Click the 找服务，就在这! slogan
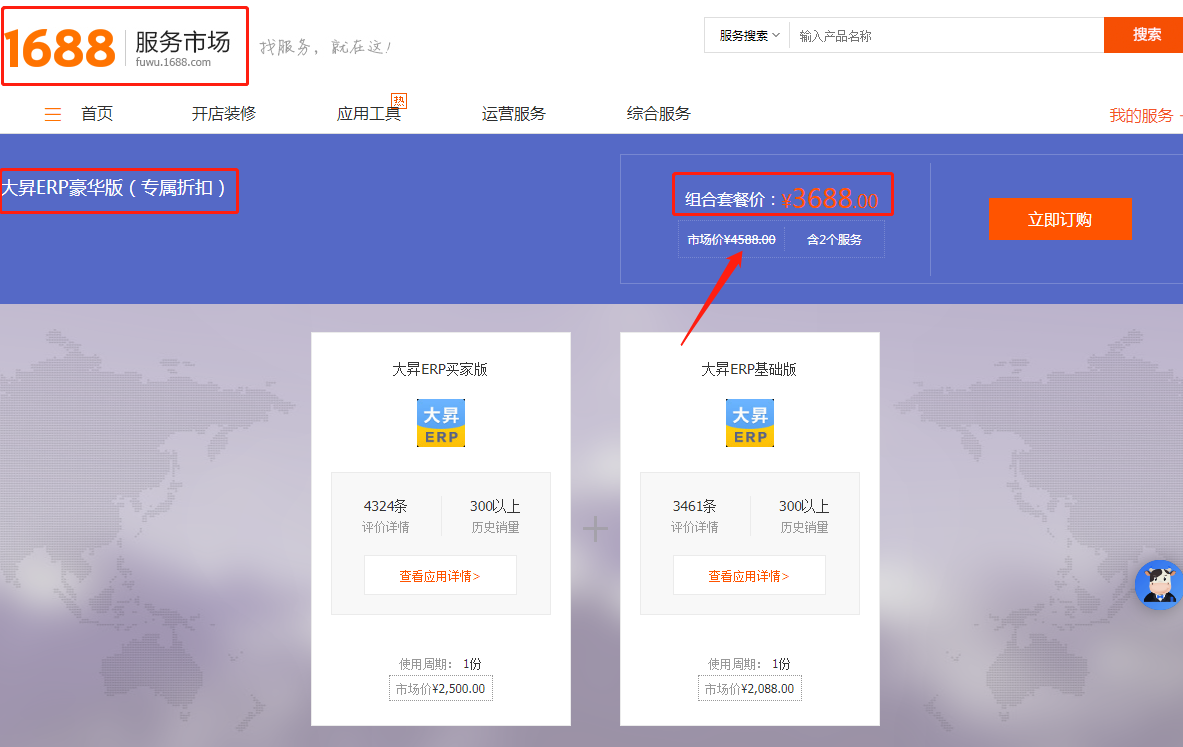Screen dimensions: 1183x747 coord(325,47)
